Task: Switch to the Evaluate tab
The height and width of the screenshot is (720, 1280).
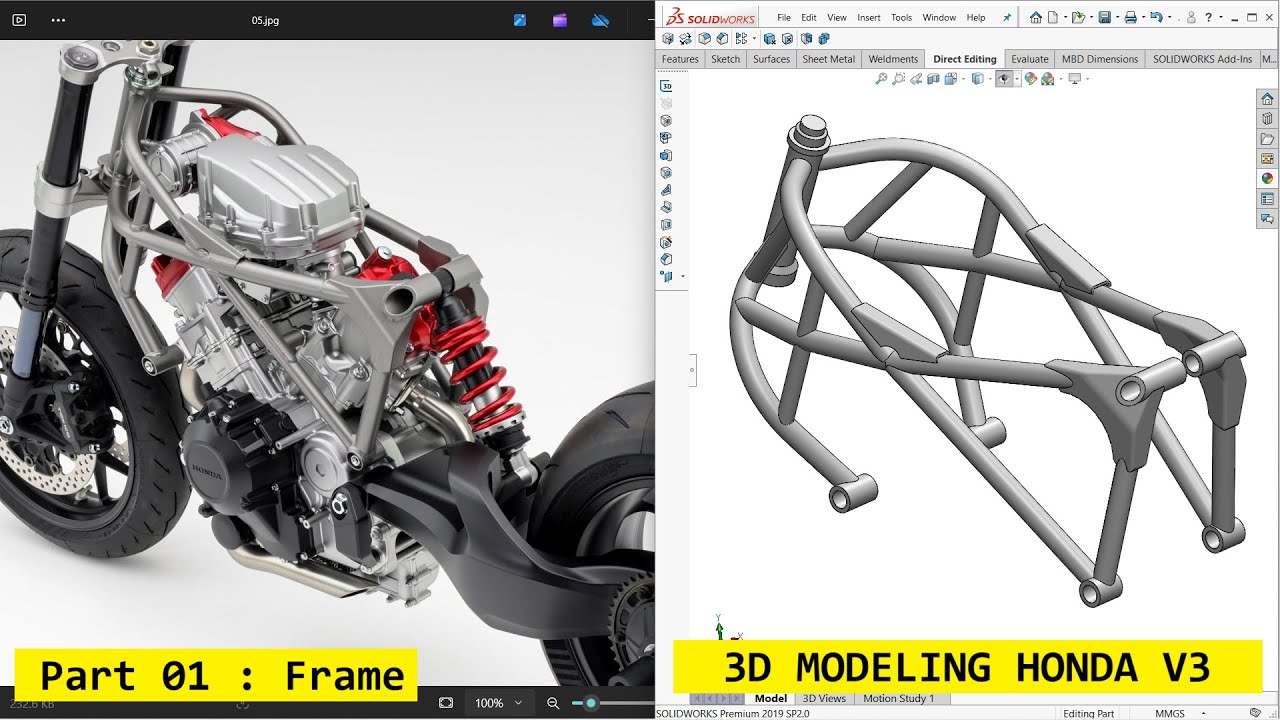Action: tap(1030, 59)
